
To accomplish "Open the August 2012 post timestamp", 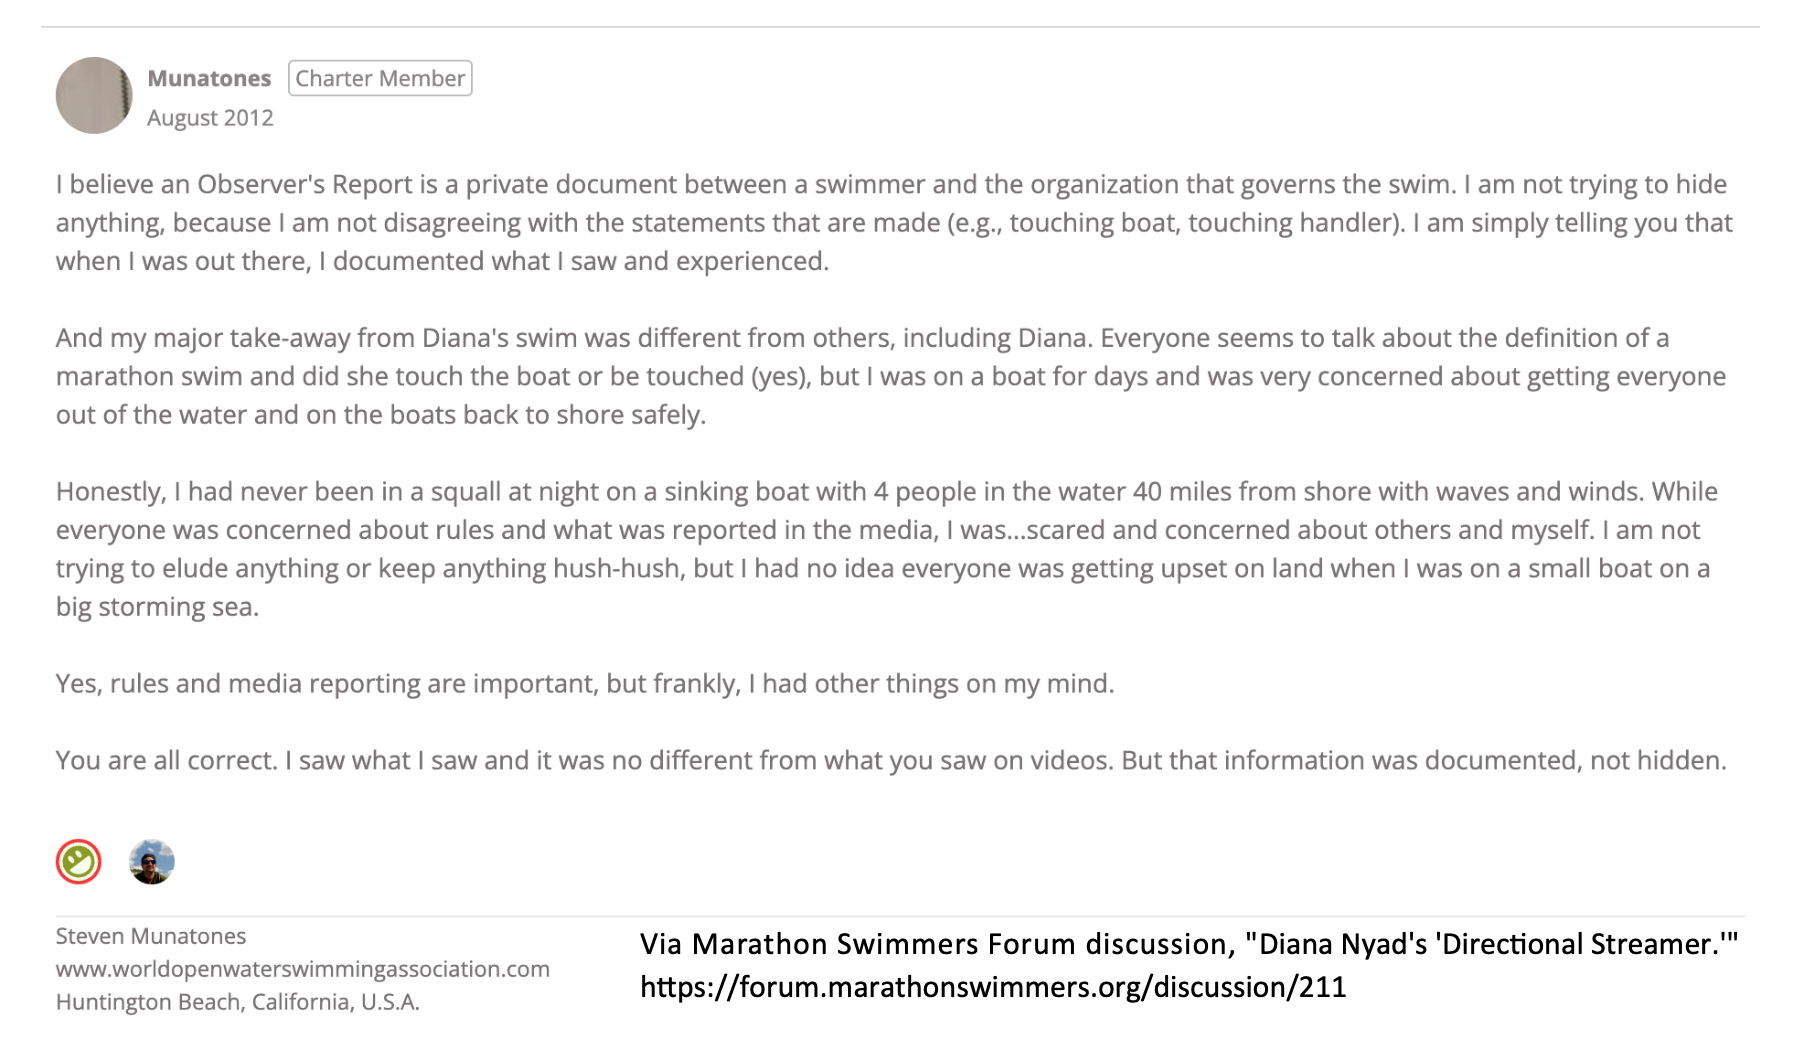I will tap(210, 118).
